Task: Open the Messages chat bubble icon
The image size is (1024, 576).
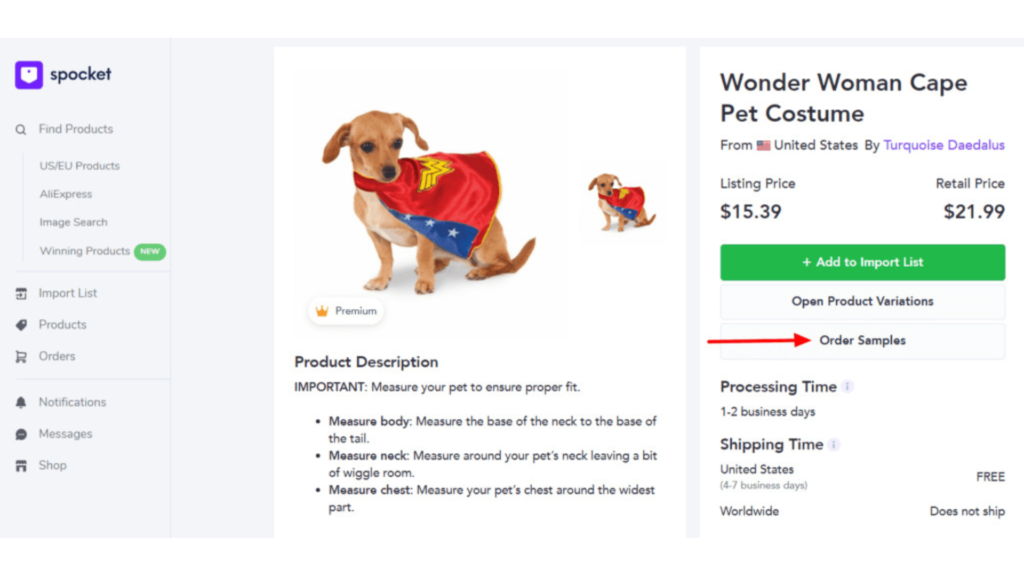Action: point(21,434)
